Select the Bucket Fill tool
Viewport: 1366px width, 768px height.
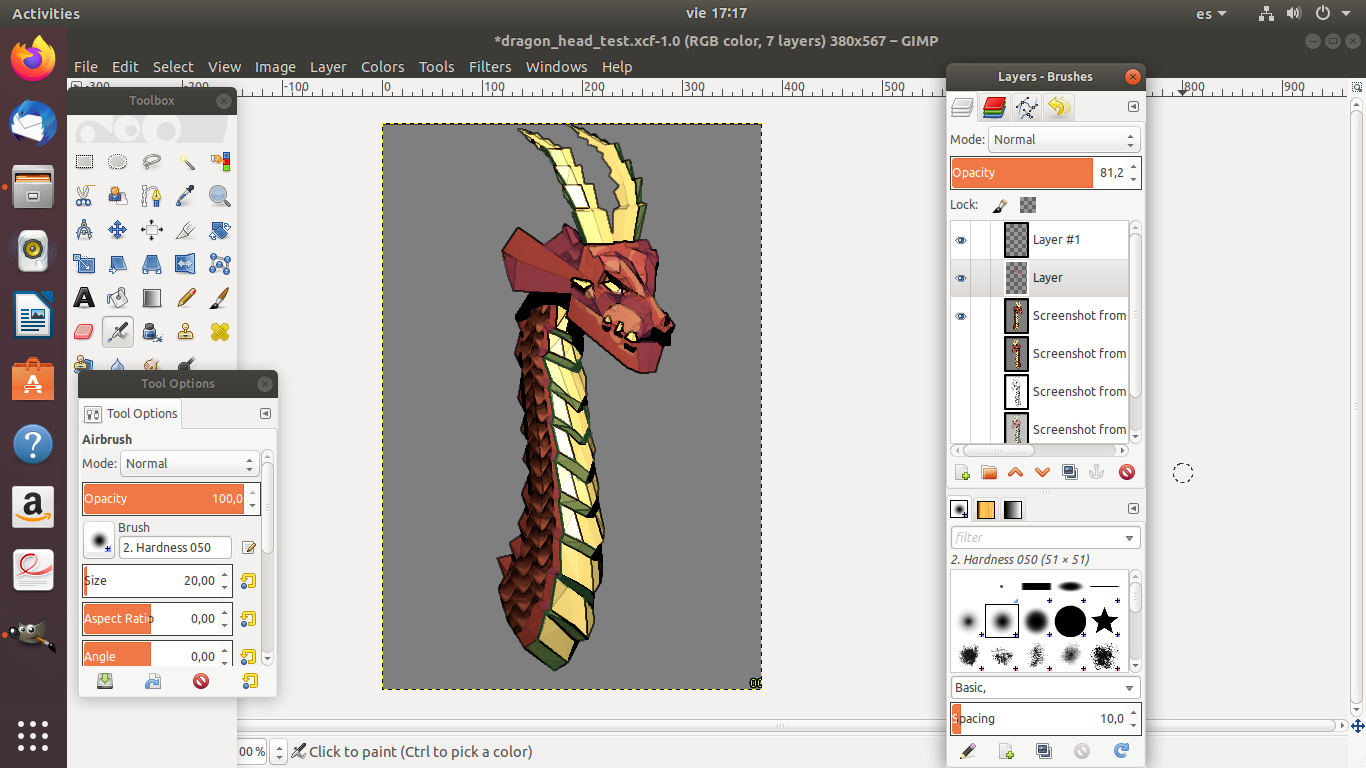pos(118,298)
